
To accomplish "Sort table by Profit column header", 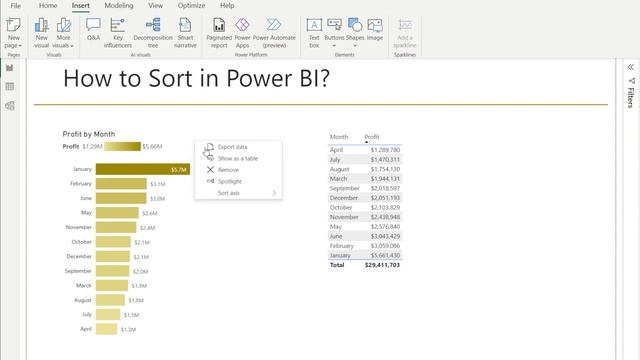I will (372, 137).
